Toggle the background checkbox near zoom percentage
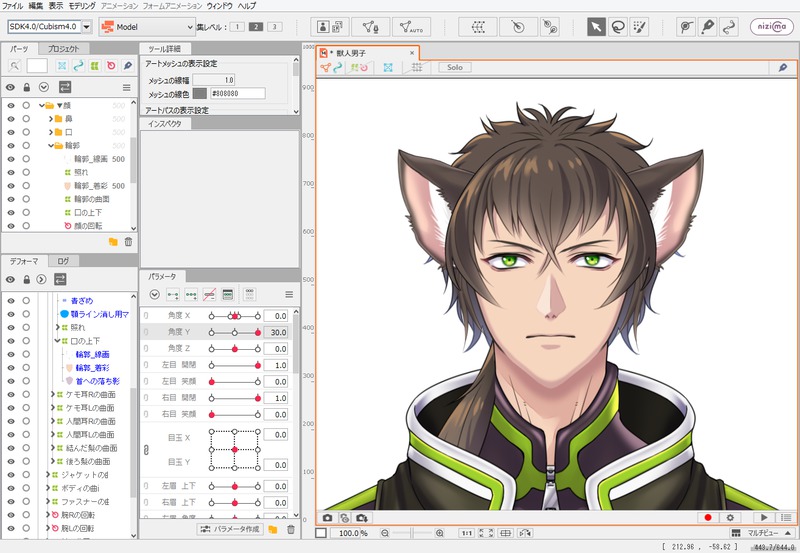This screenshot has height=553, width=800. coord(320,533)
